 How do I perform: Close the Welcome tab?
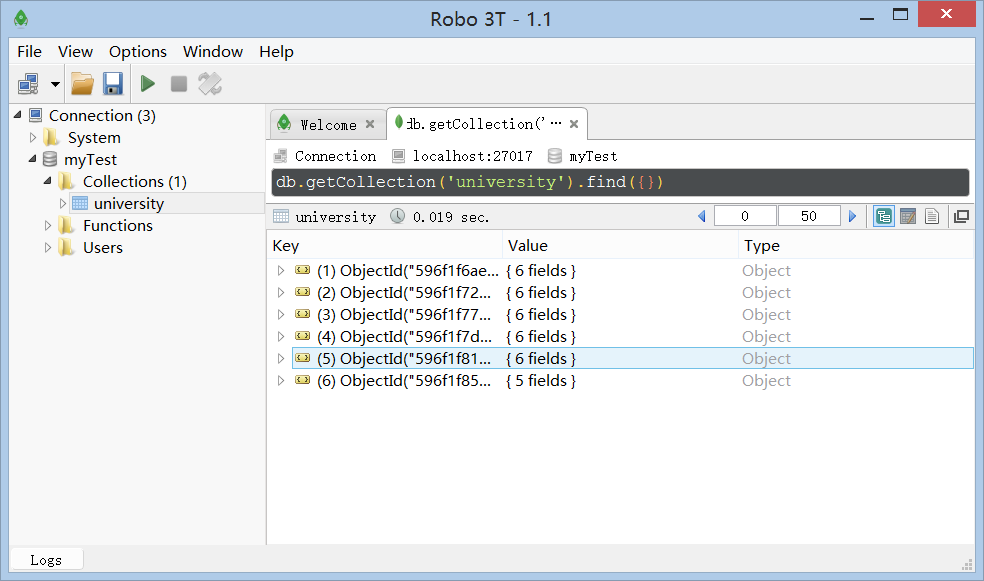click(370, 124)
